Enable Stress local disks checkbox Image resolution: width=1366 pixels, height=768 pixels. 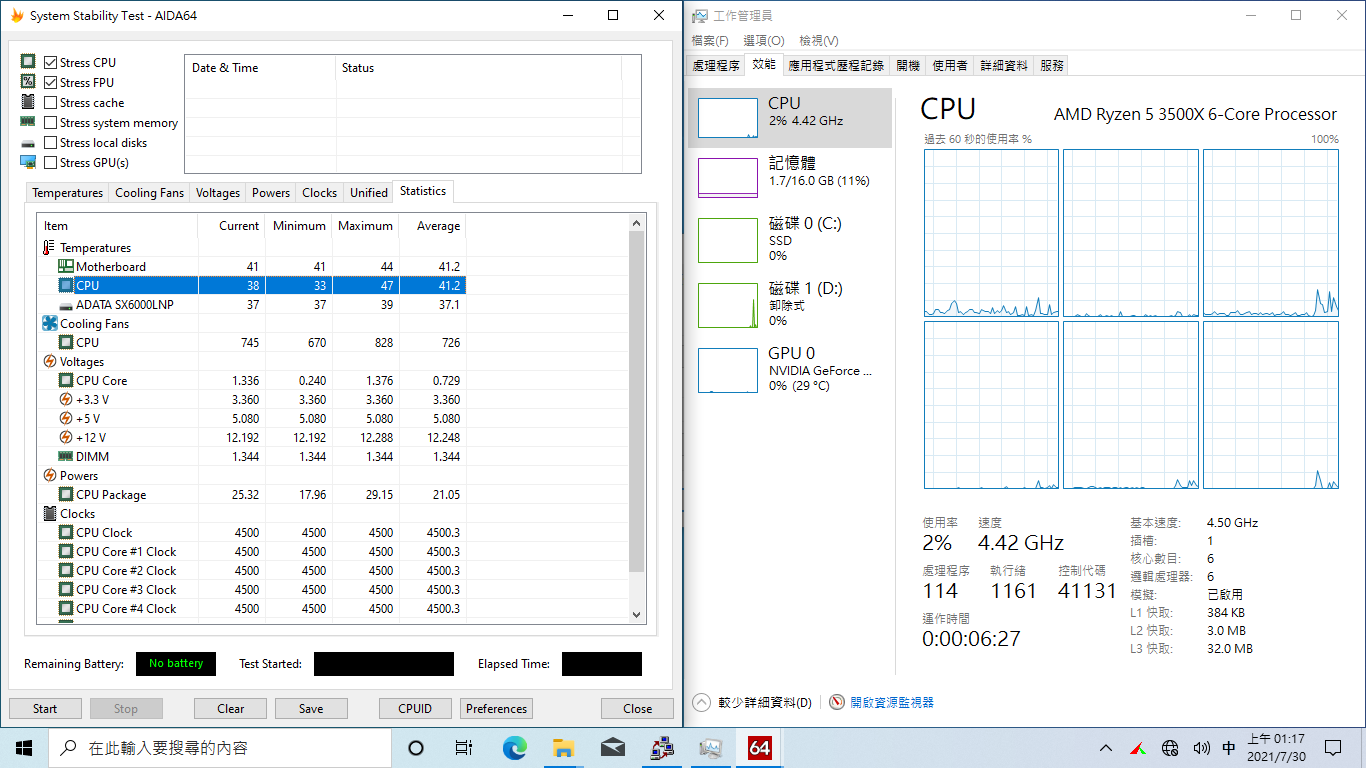point(51,143)
